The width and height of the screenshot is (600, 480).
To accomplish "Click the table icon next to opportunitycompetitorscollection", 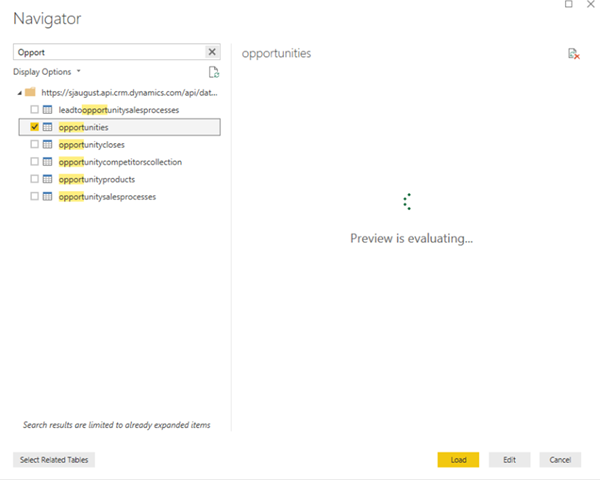I will click(x=48, y=161).
